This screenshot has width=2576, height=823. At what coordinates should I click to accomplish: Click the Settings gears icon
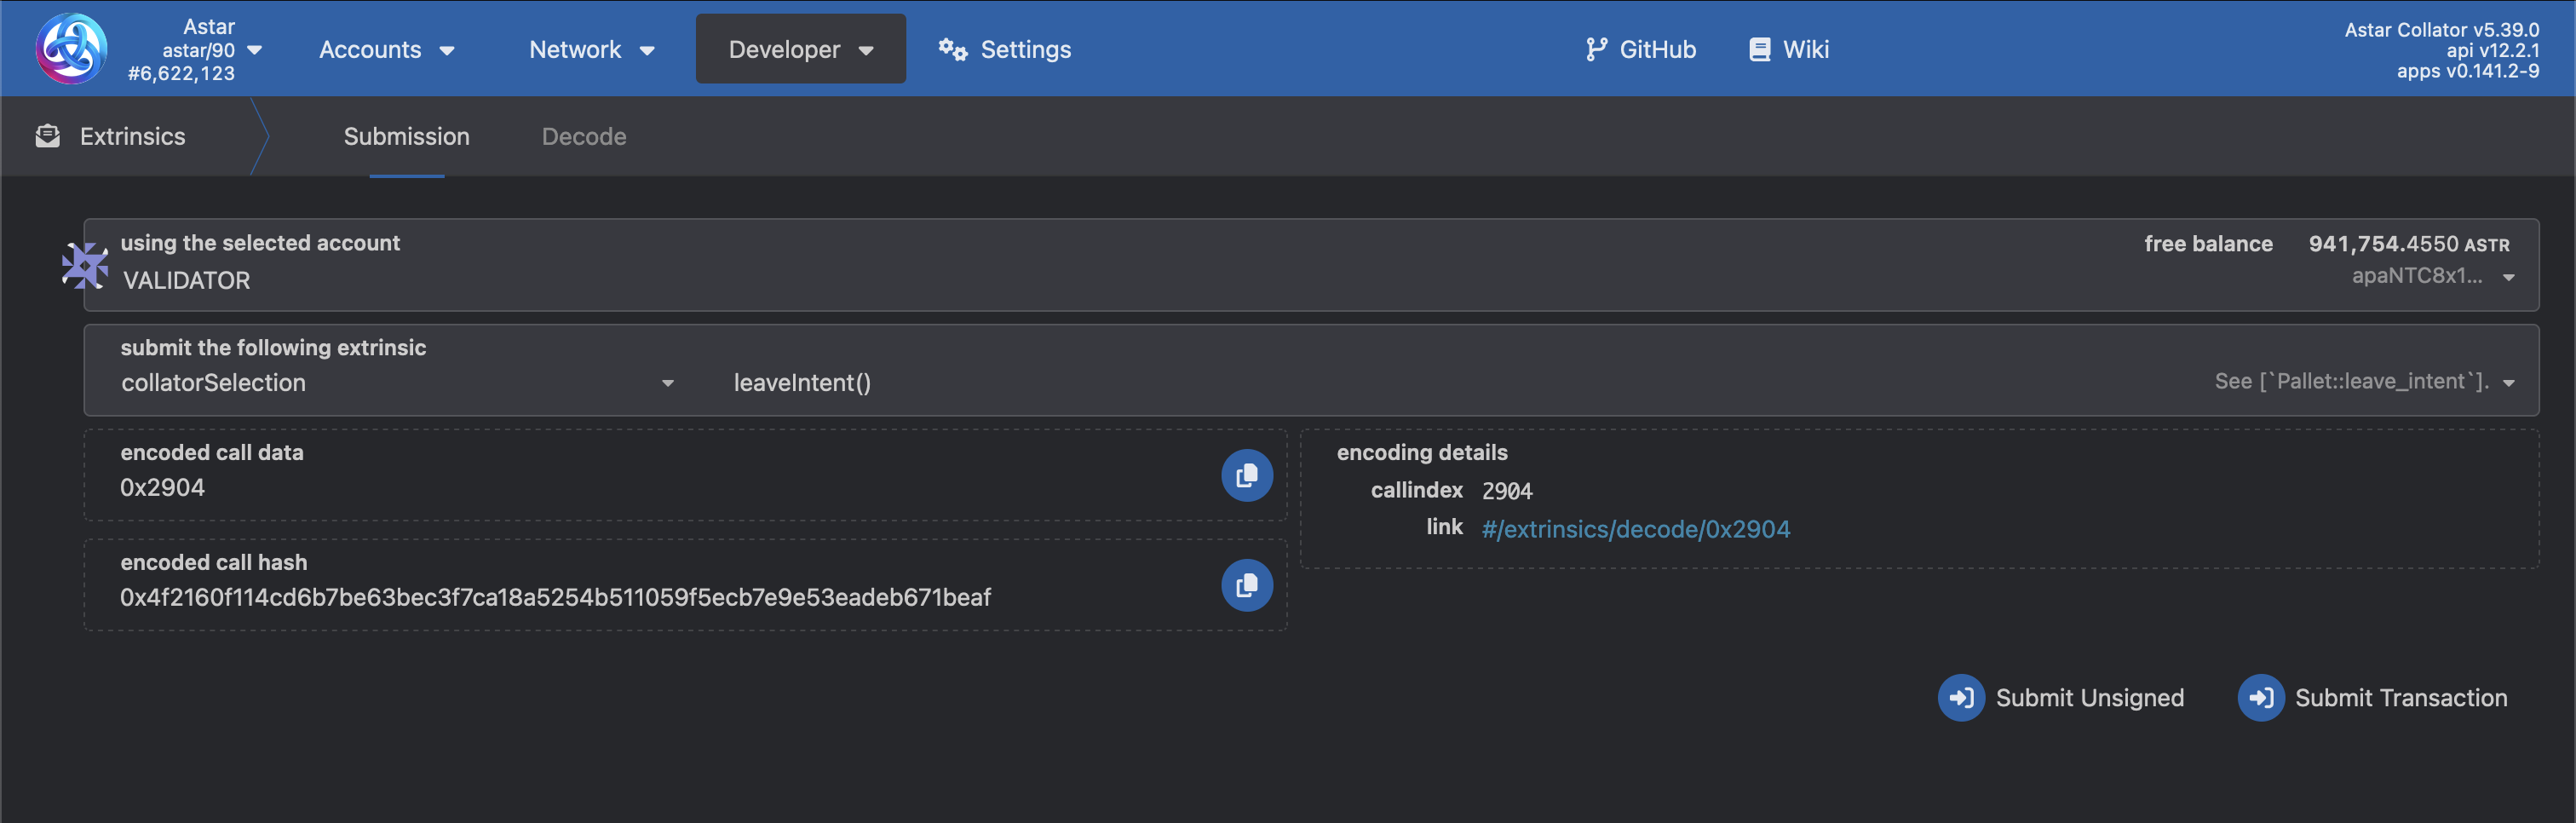[x=952, y=49]
